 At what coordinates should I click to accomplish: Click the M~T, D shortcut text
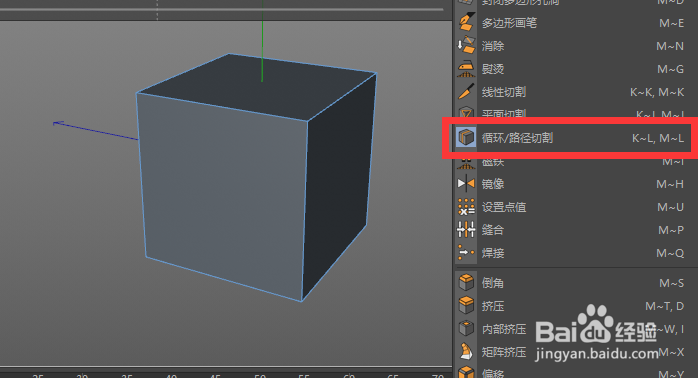click(x=665, y=306)
